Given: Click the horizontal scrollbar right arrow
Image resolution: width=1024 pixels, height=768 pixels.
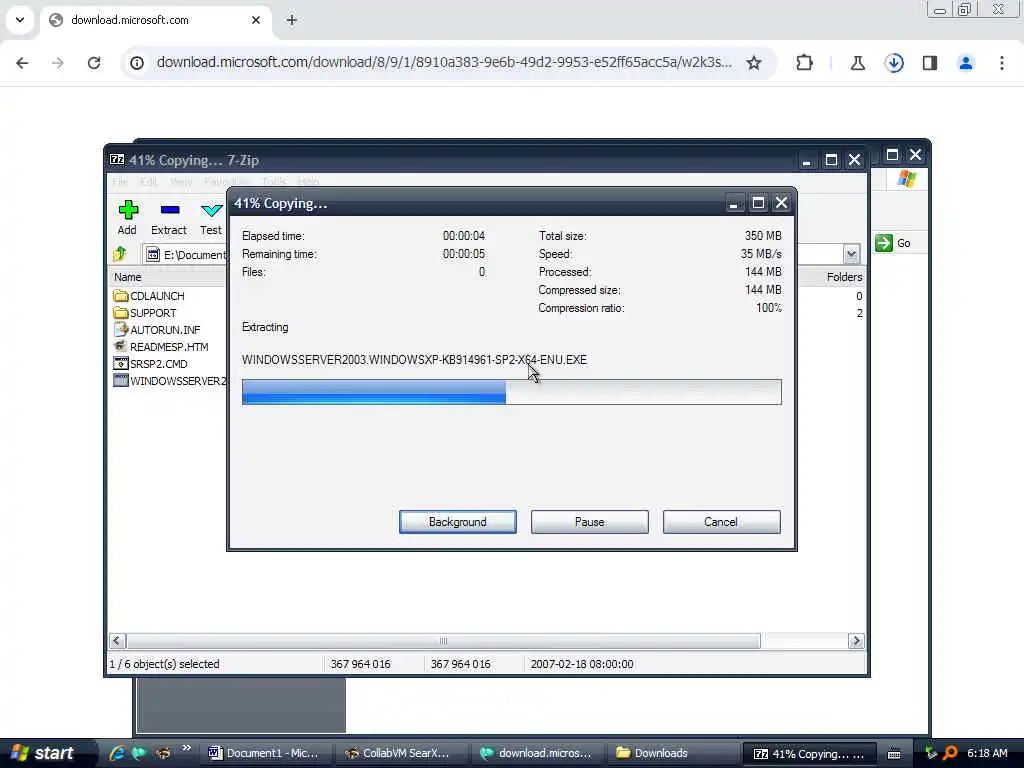Looking at the screenshot, I should point(856,641).
